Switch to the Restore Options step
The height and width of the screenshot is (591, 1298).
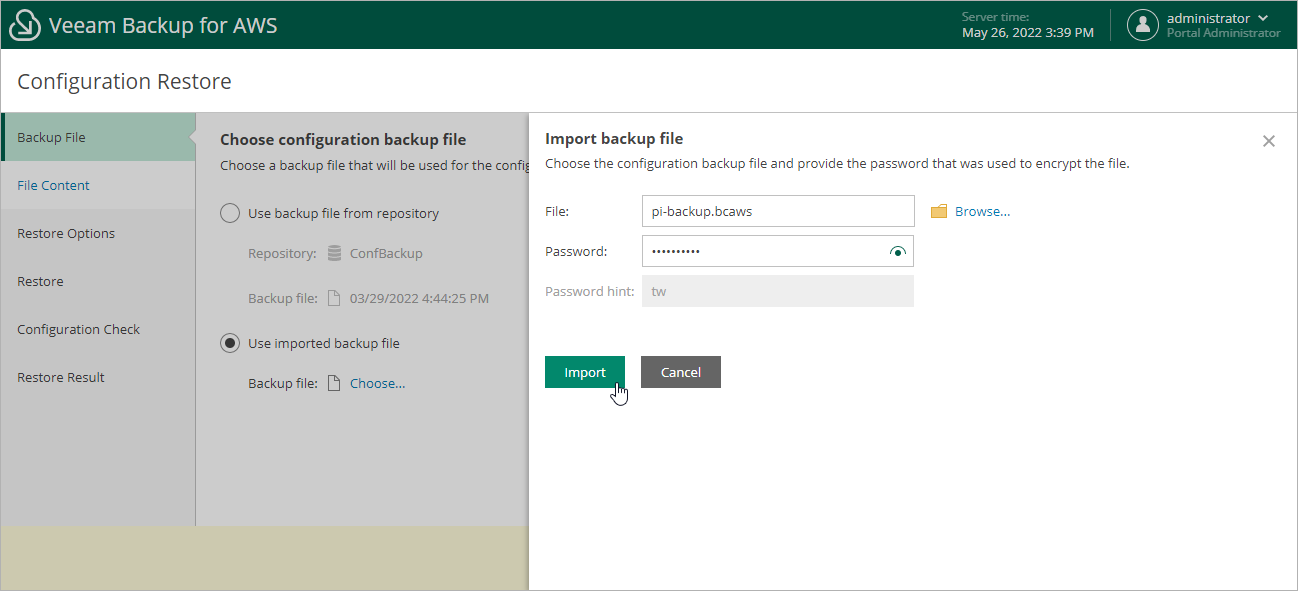point(66,233)
